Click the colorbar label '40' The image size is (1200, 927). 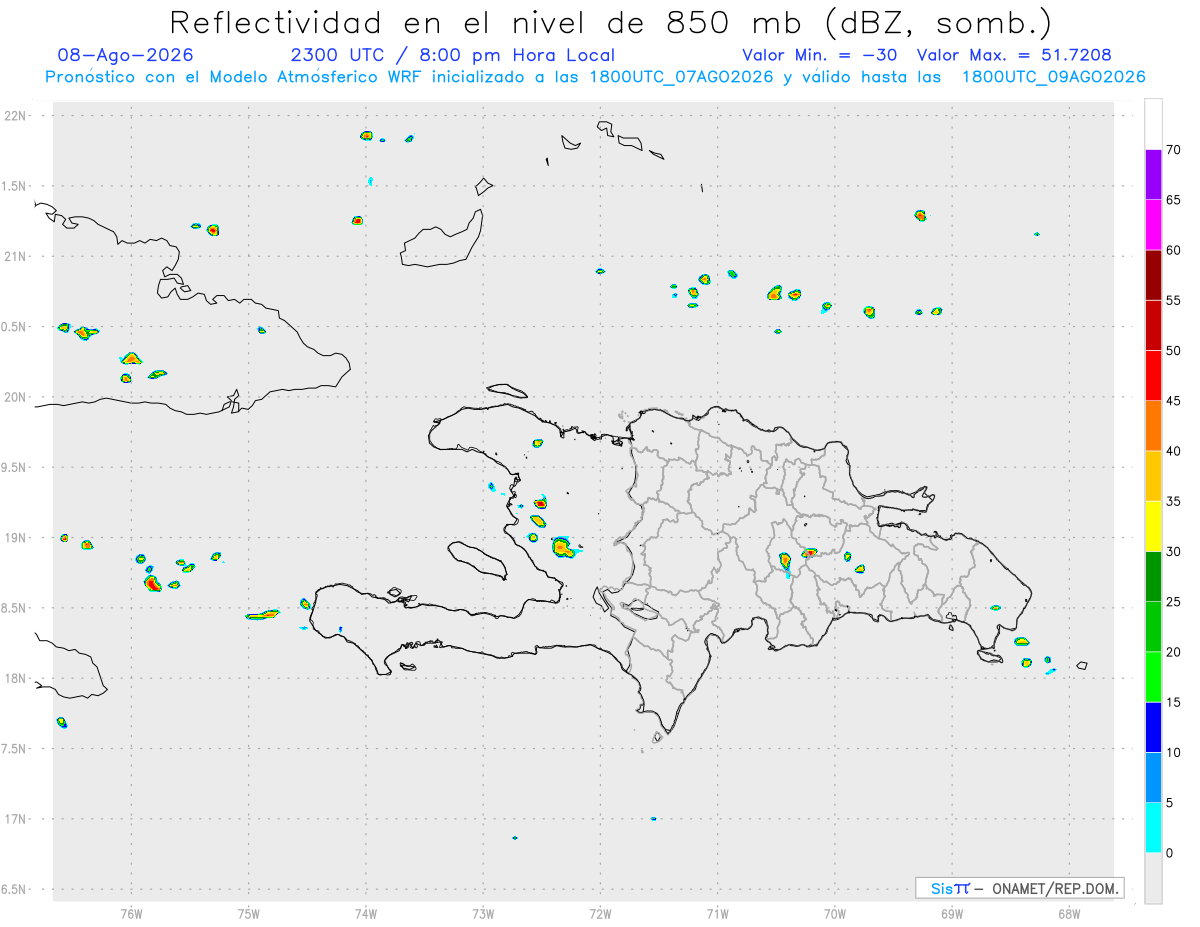click(x=1173, y=451)
